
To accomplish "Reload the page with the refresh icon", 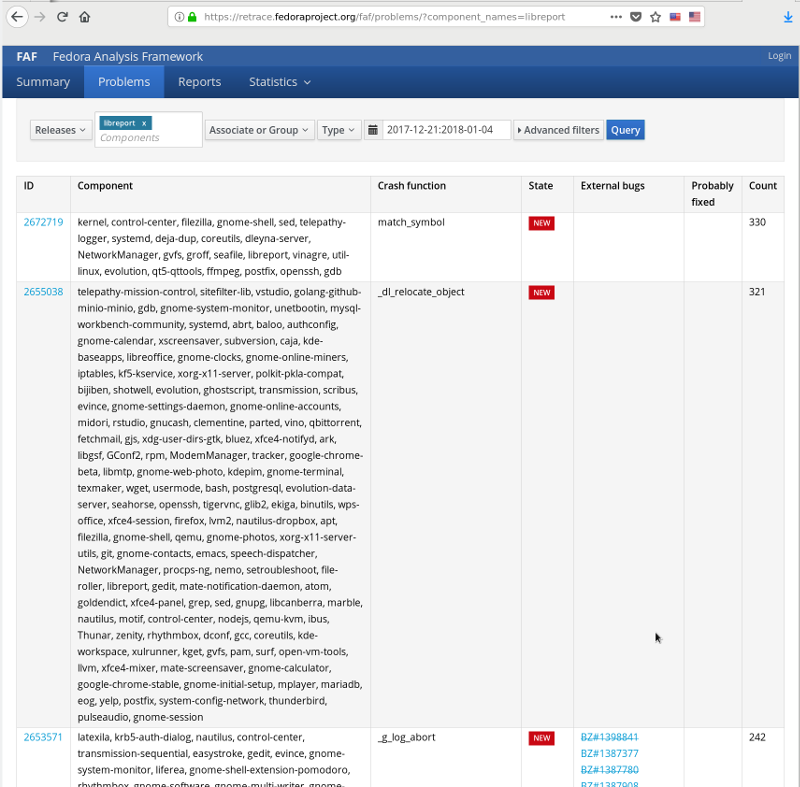I will point(62,17).
